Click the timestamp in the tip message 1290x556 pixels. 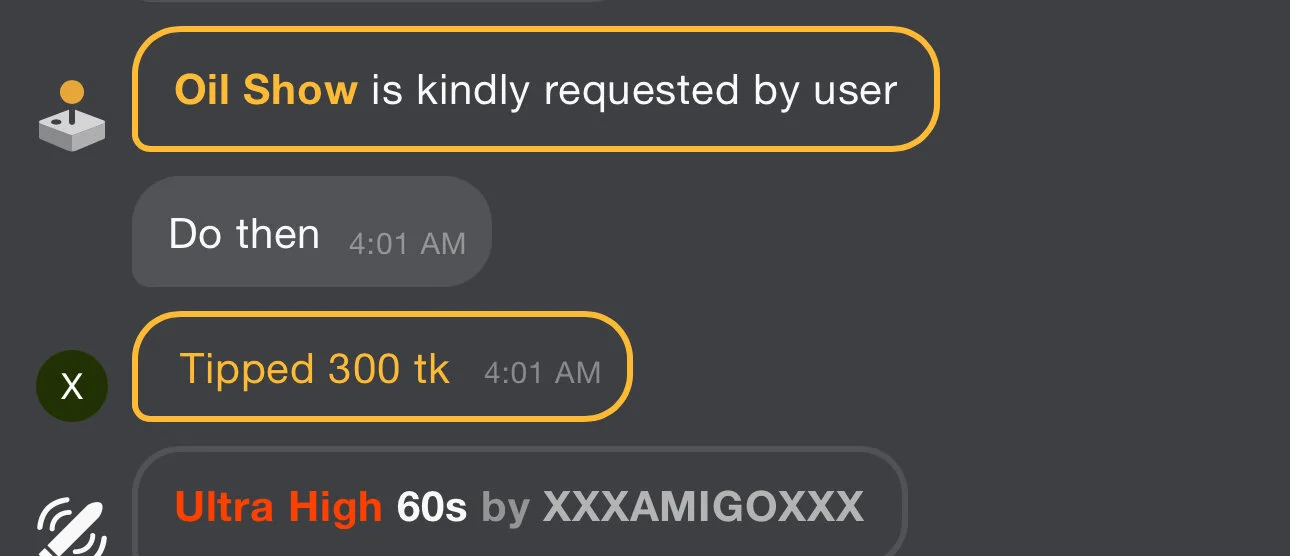click(x=542, y=373)
